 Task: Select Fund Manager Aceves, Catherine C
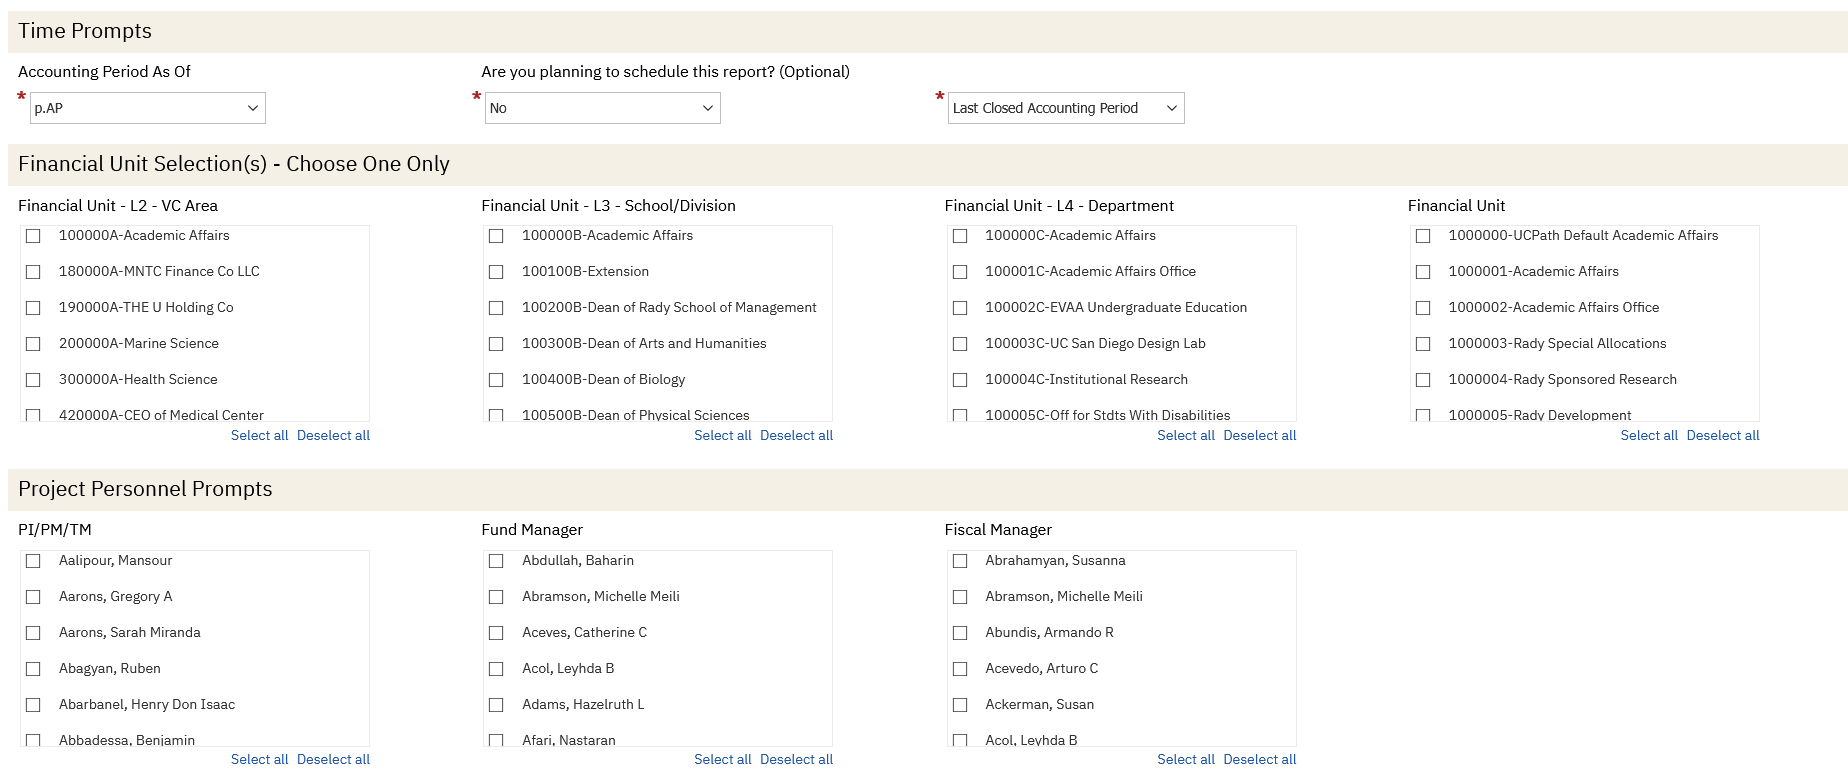[x=496, y=633]
